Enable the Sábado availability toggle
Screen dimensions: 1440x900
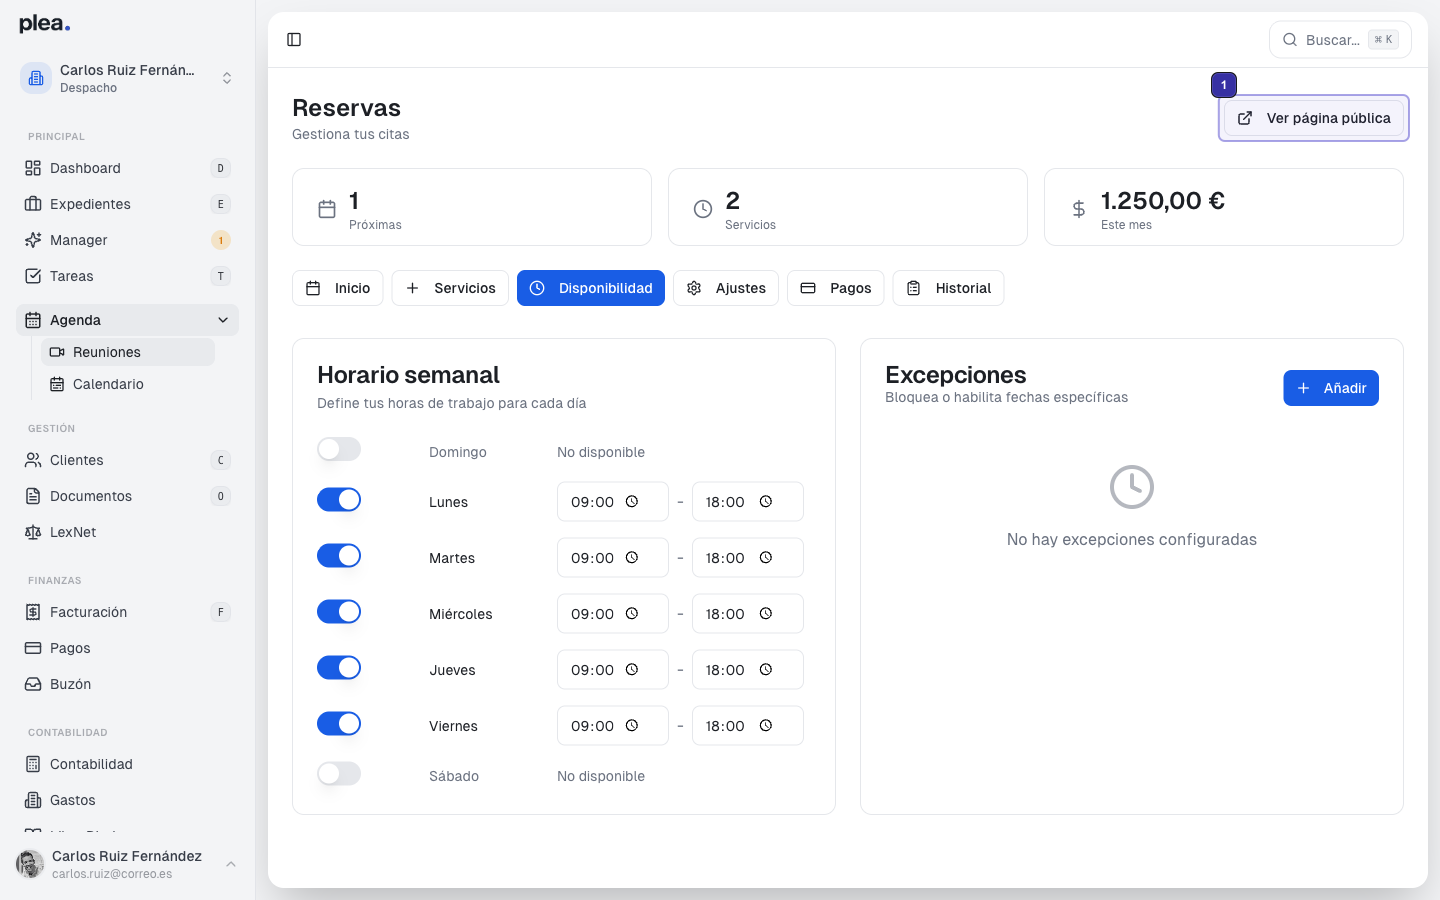point(339,773)
